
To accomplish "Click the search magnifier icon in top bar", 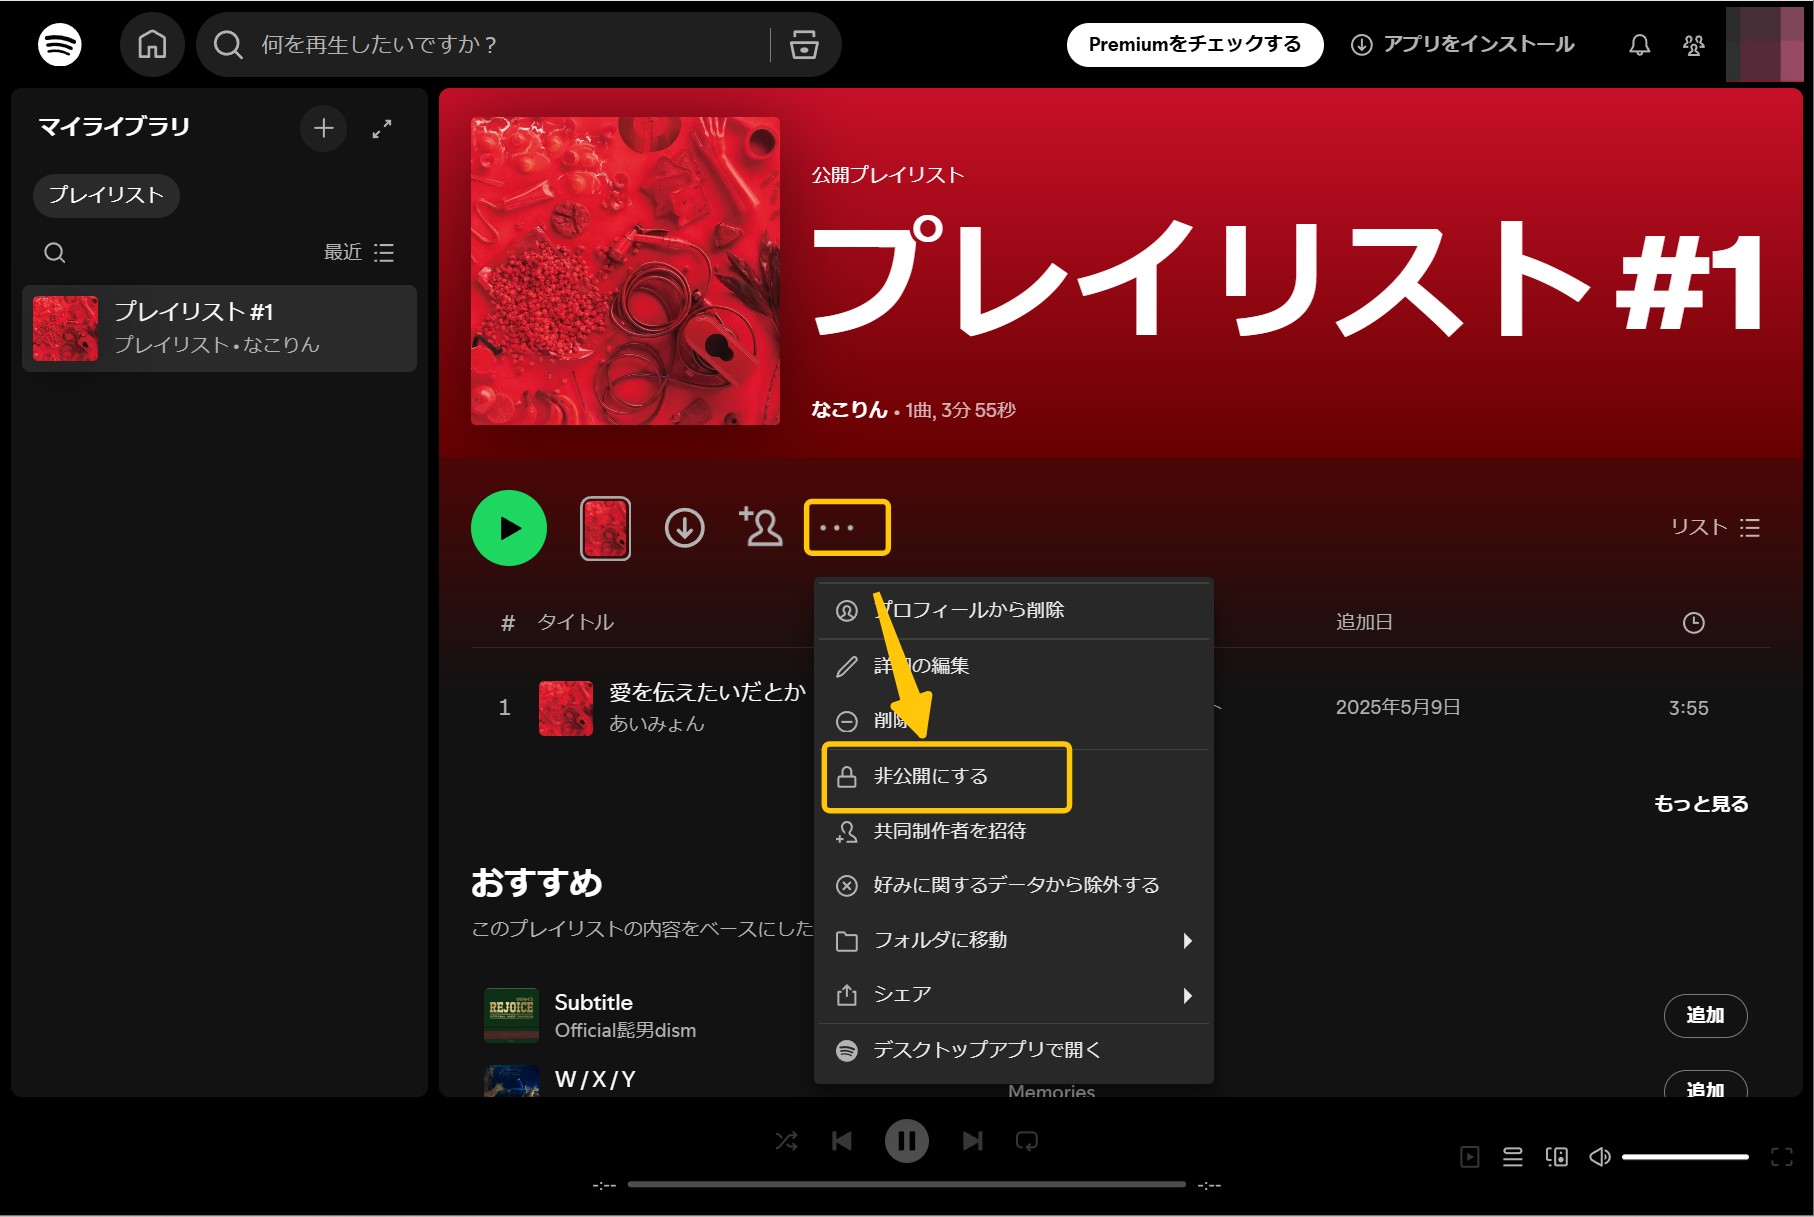I will (229, 45).
